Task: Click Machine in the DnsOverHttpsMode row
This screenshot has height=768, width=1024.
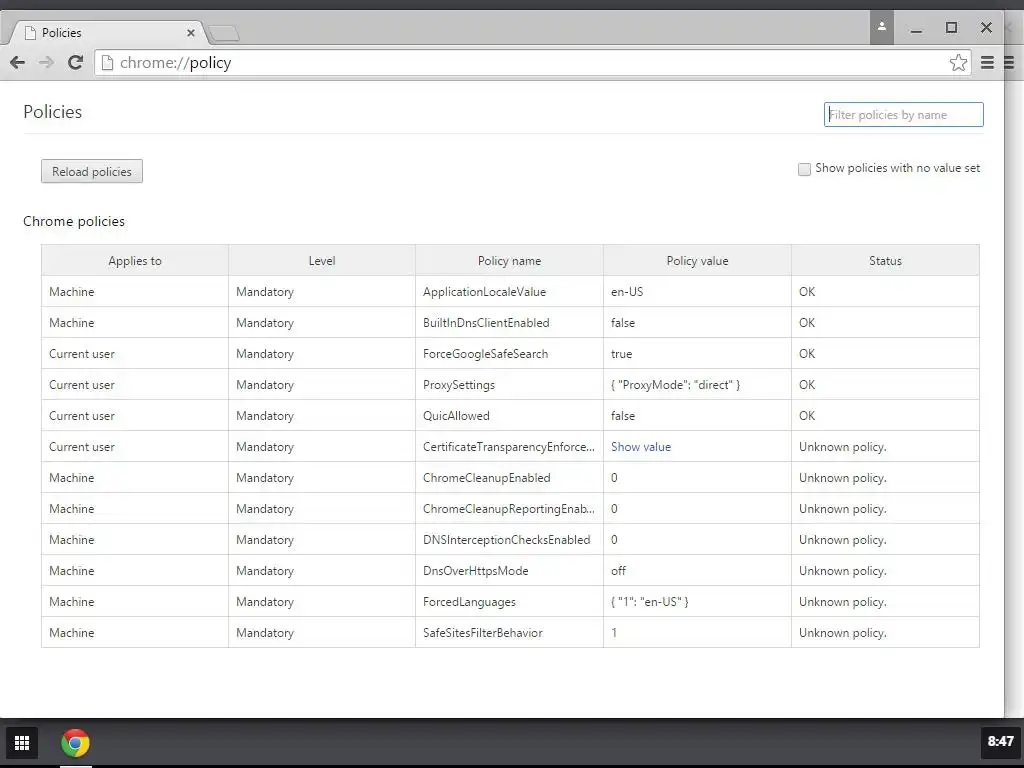Action: point(71,571)
